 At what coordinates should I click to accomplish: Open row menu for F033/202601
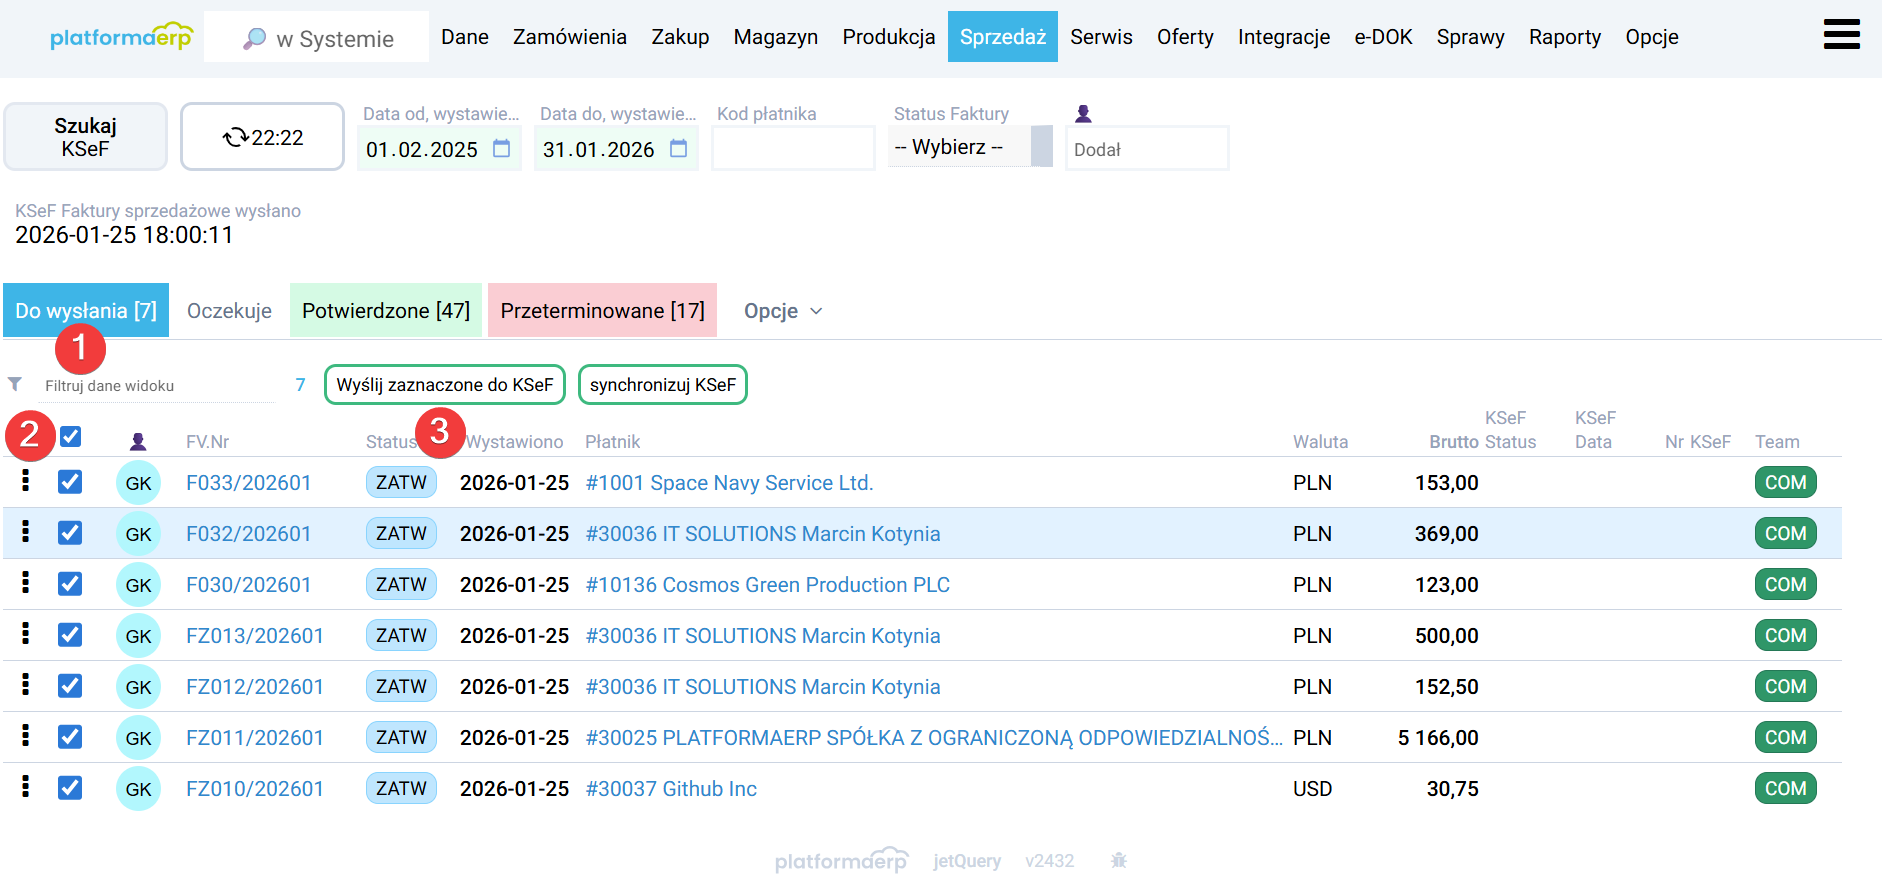[26, 481]
